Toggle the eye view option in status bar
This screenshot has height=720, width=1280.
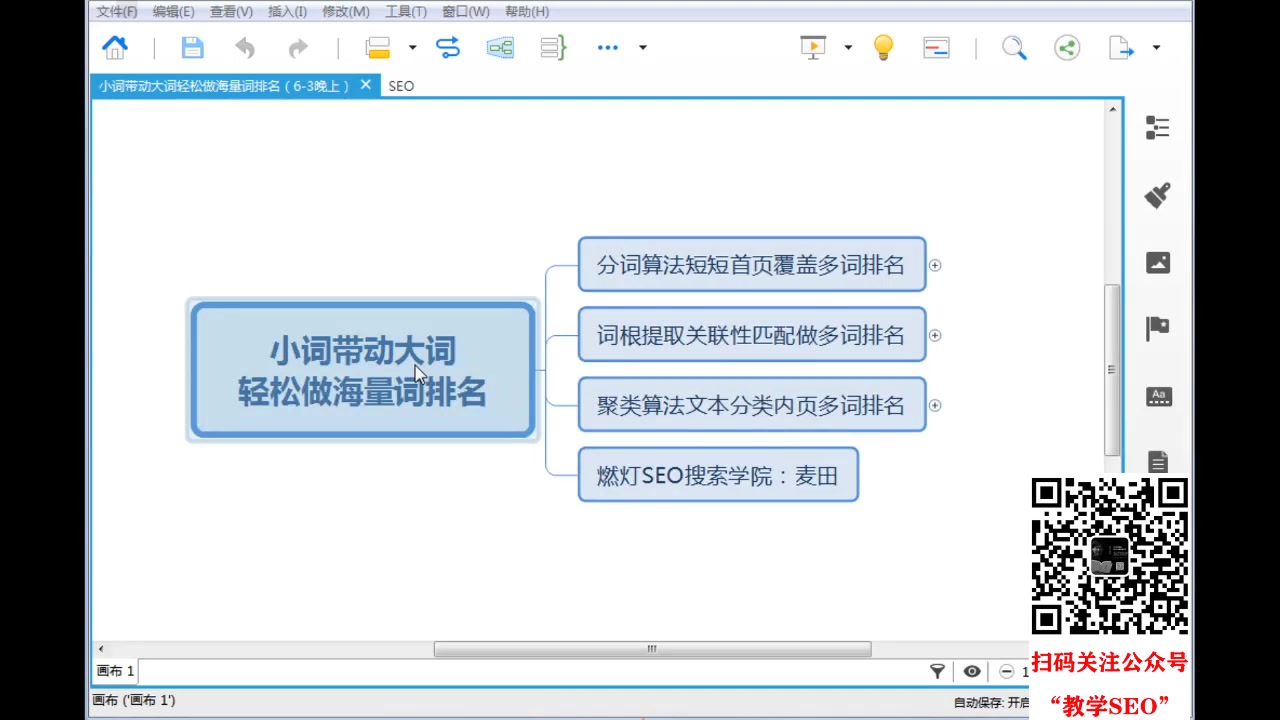click(x=972, y=671)
